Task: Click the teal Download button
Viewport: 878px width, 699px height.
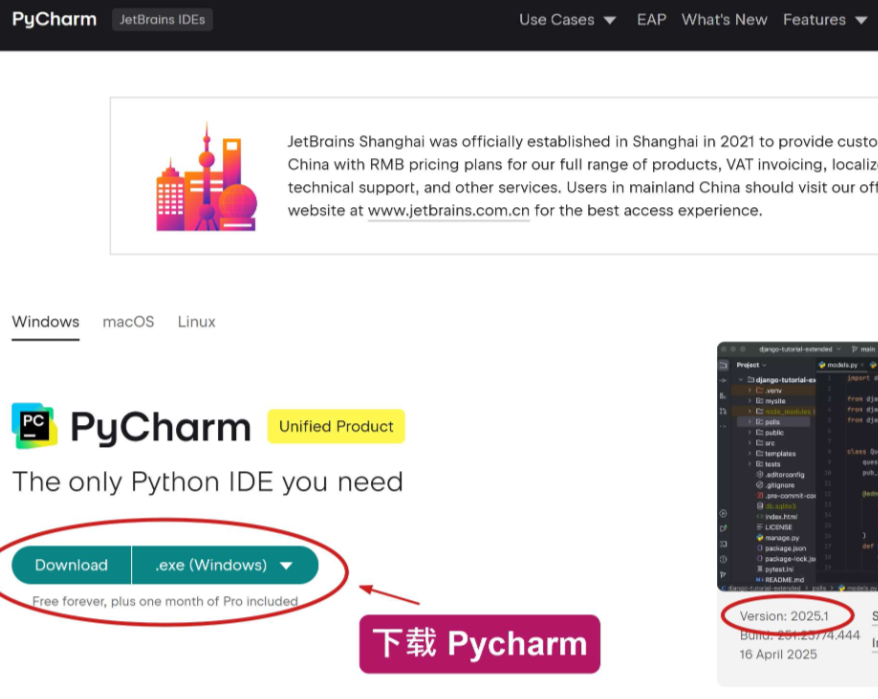Action: 71,565
